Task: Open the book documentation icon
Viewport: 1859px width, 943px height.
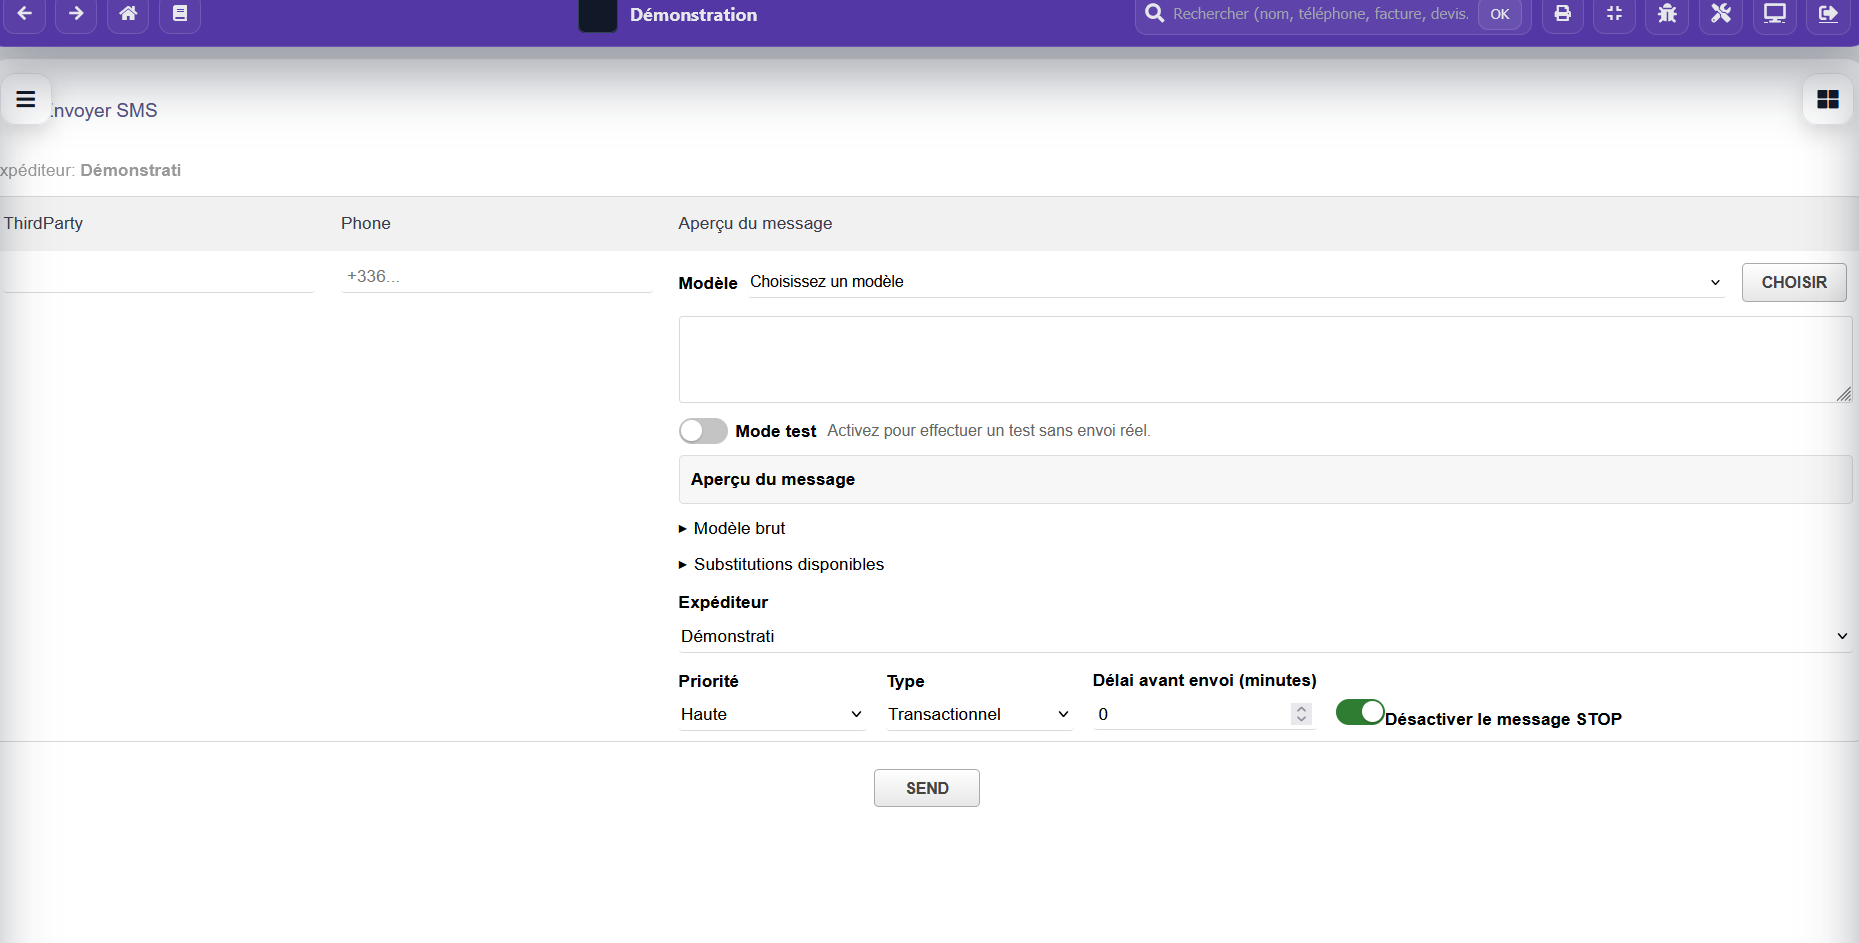Action: (180, 14)
